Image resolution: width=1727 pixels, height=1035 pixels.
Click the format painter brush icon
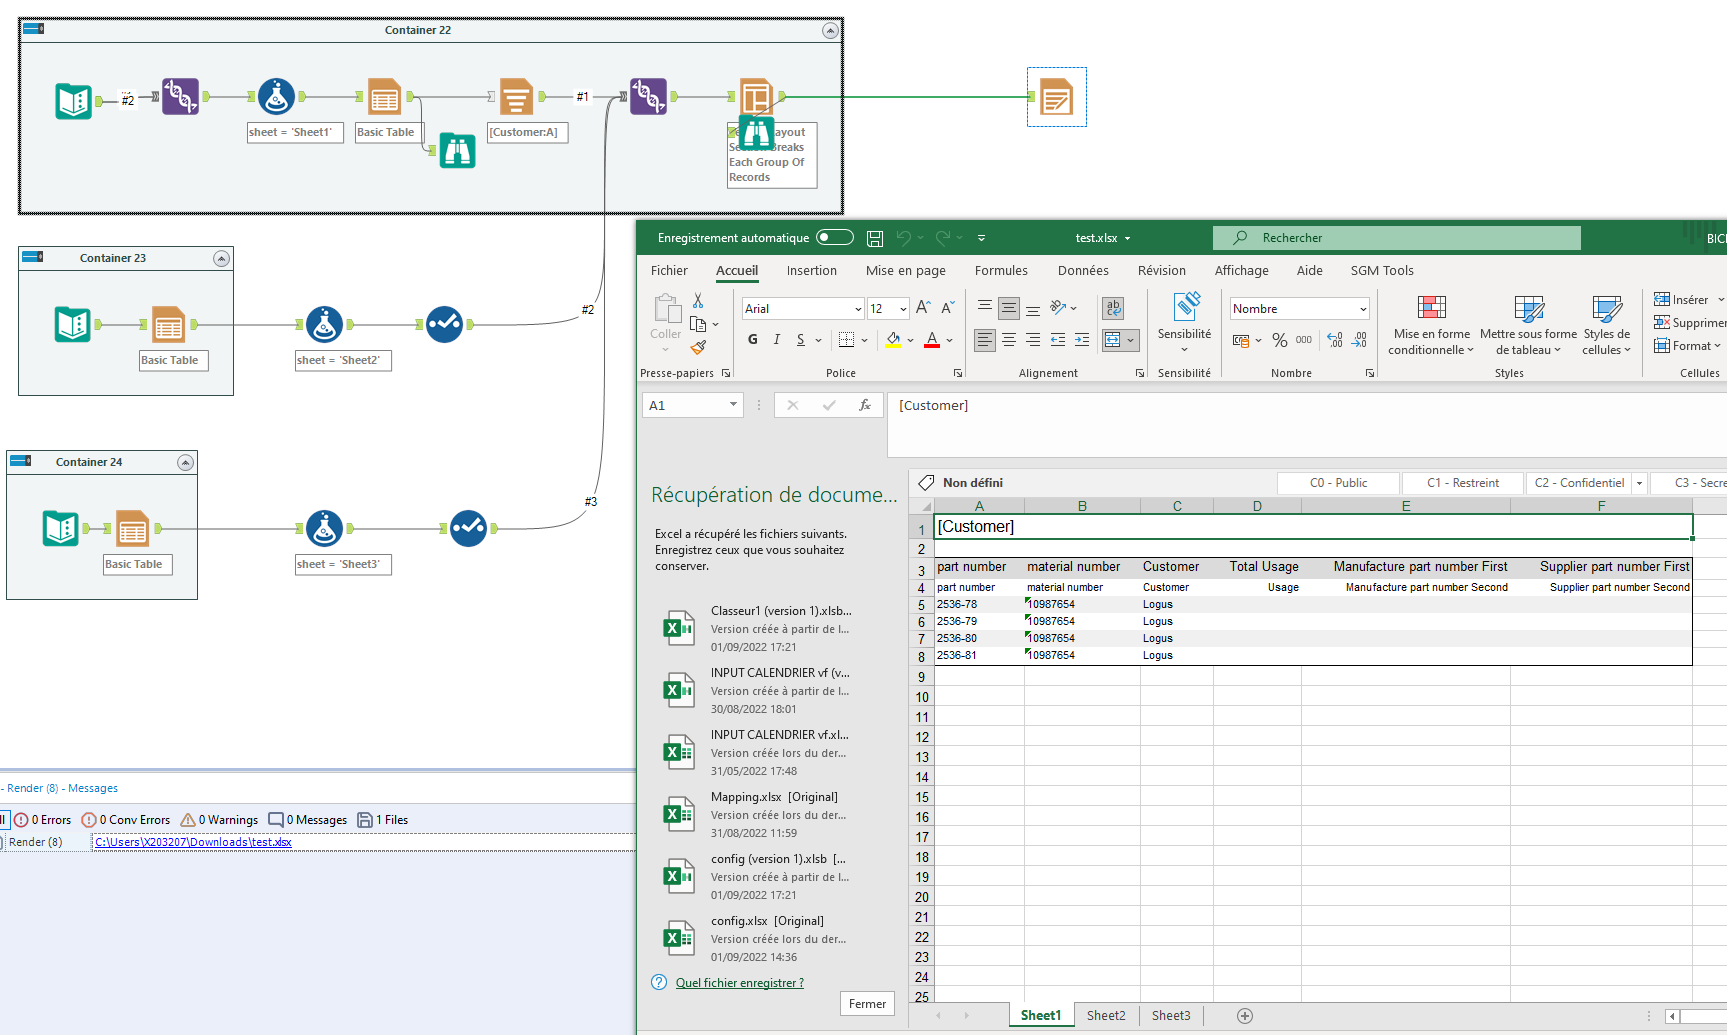698,348
